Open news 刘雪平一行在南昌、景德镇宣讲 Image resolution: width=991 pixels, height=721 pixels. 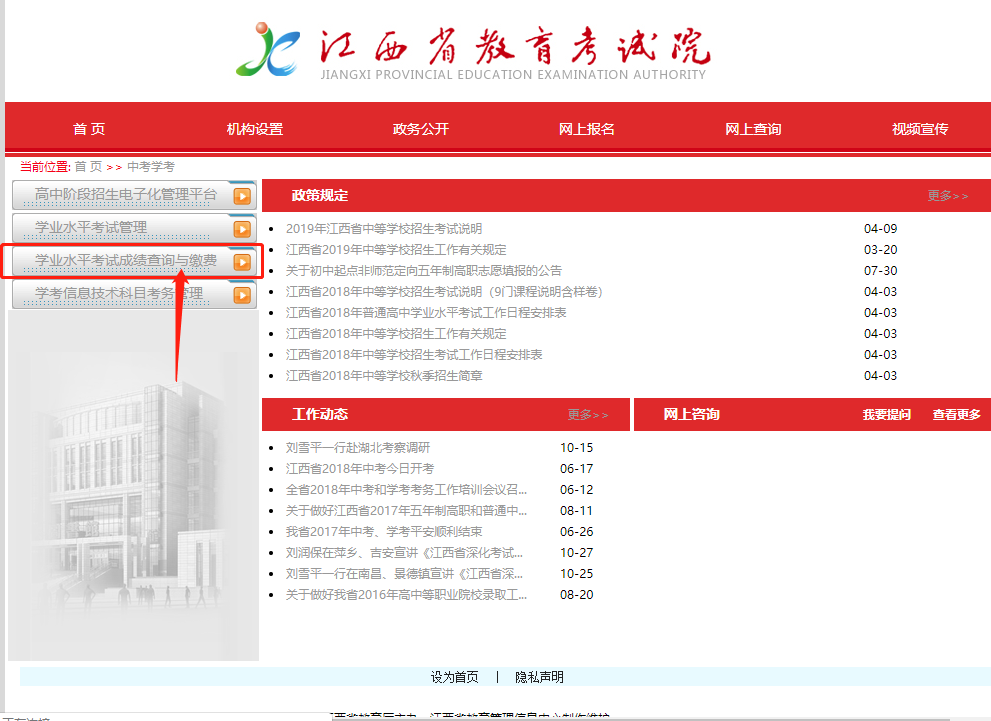[x=404, y=574]
